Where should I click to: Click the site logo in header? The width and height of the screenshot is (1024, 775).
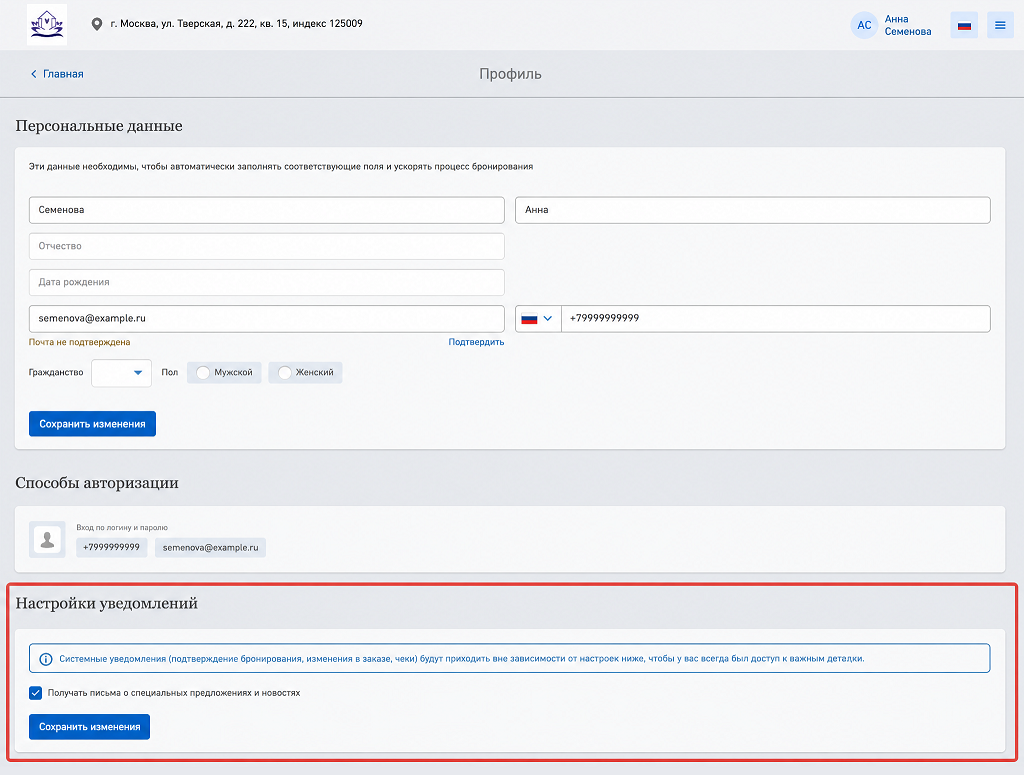[x=47, y=24]
